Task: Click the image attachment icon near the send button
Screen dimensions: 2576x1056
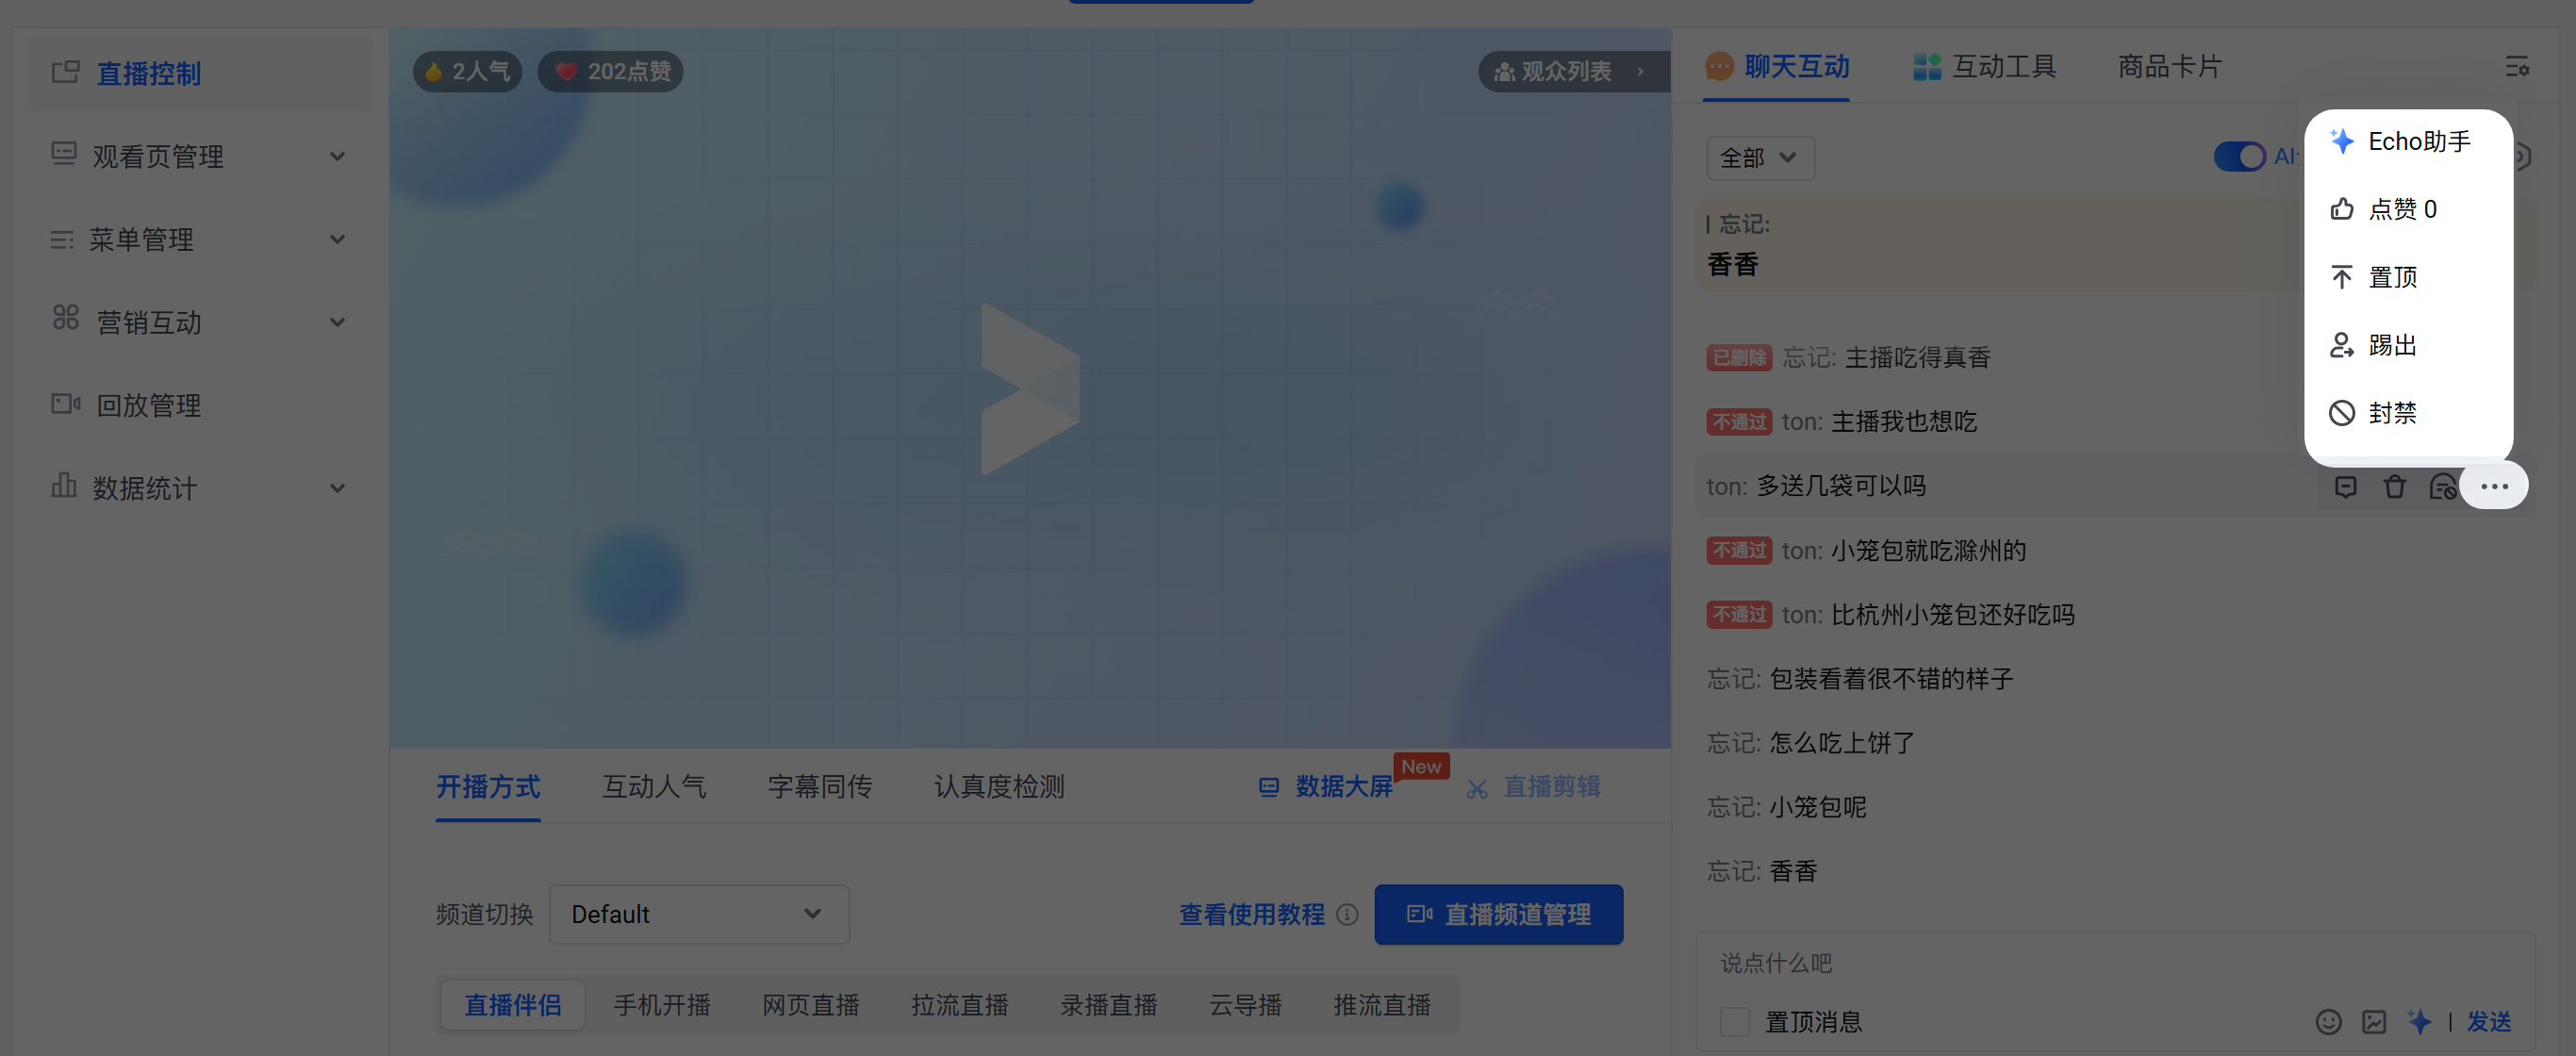Action: tap(2375, 1022)
